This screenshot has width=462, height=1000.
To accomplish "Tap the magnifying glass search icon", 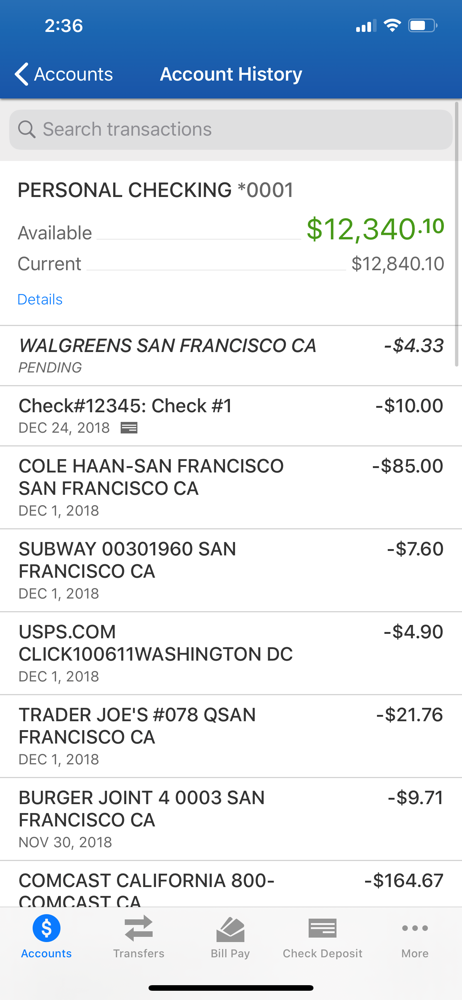I will coord(27,129).
